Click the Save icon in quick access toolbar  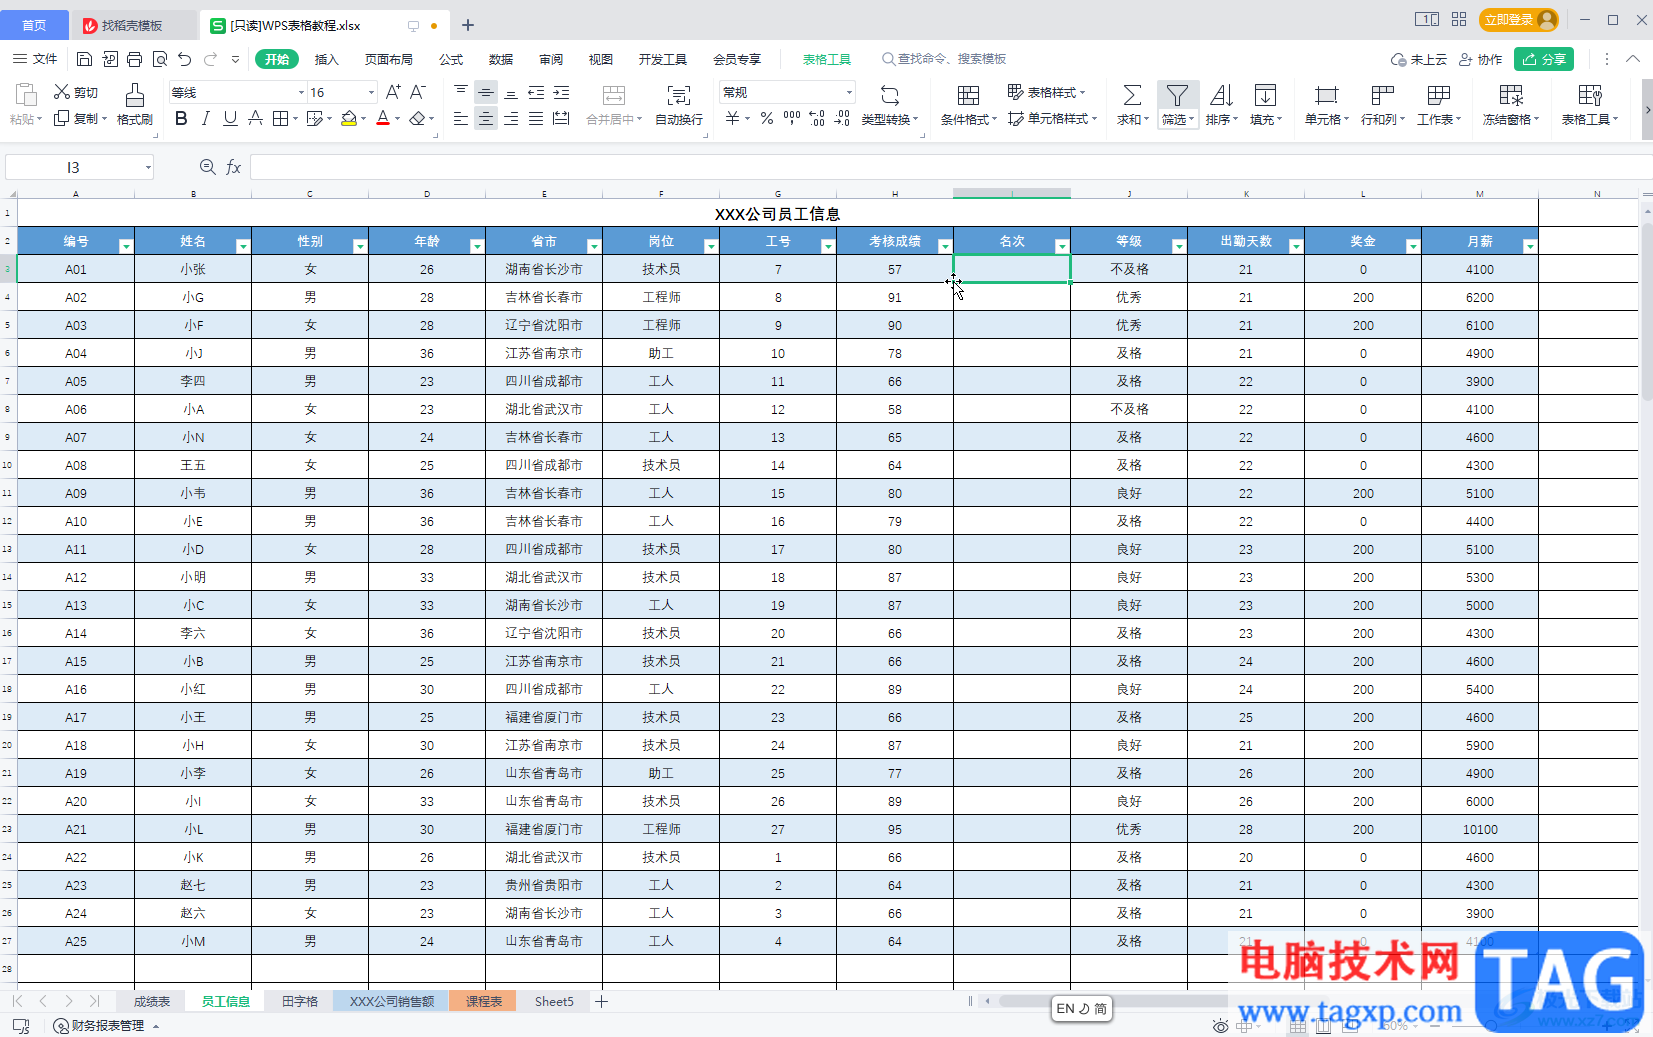click(x=85, y=59)
